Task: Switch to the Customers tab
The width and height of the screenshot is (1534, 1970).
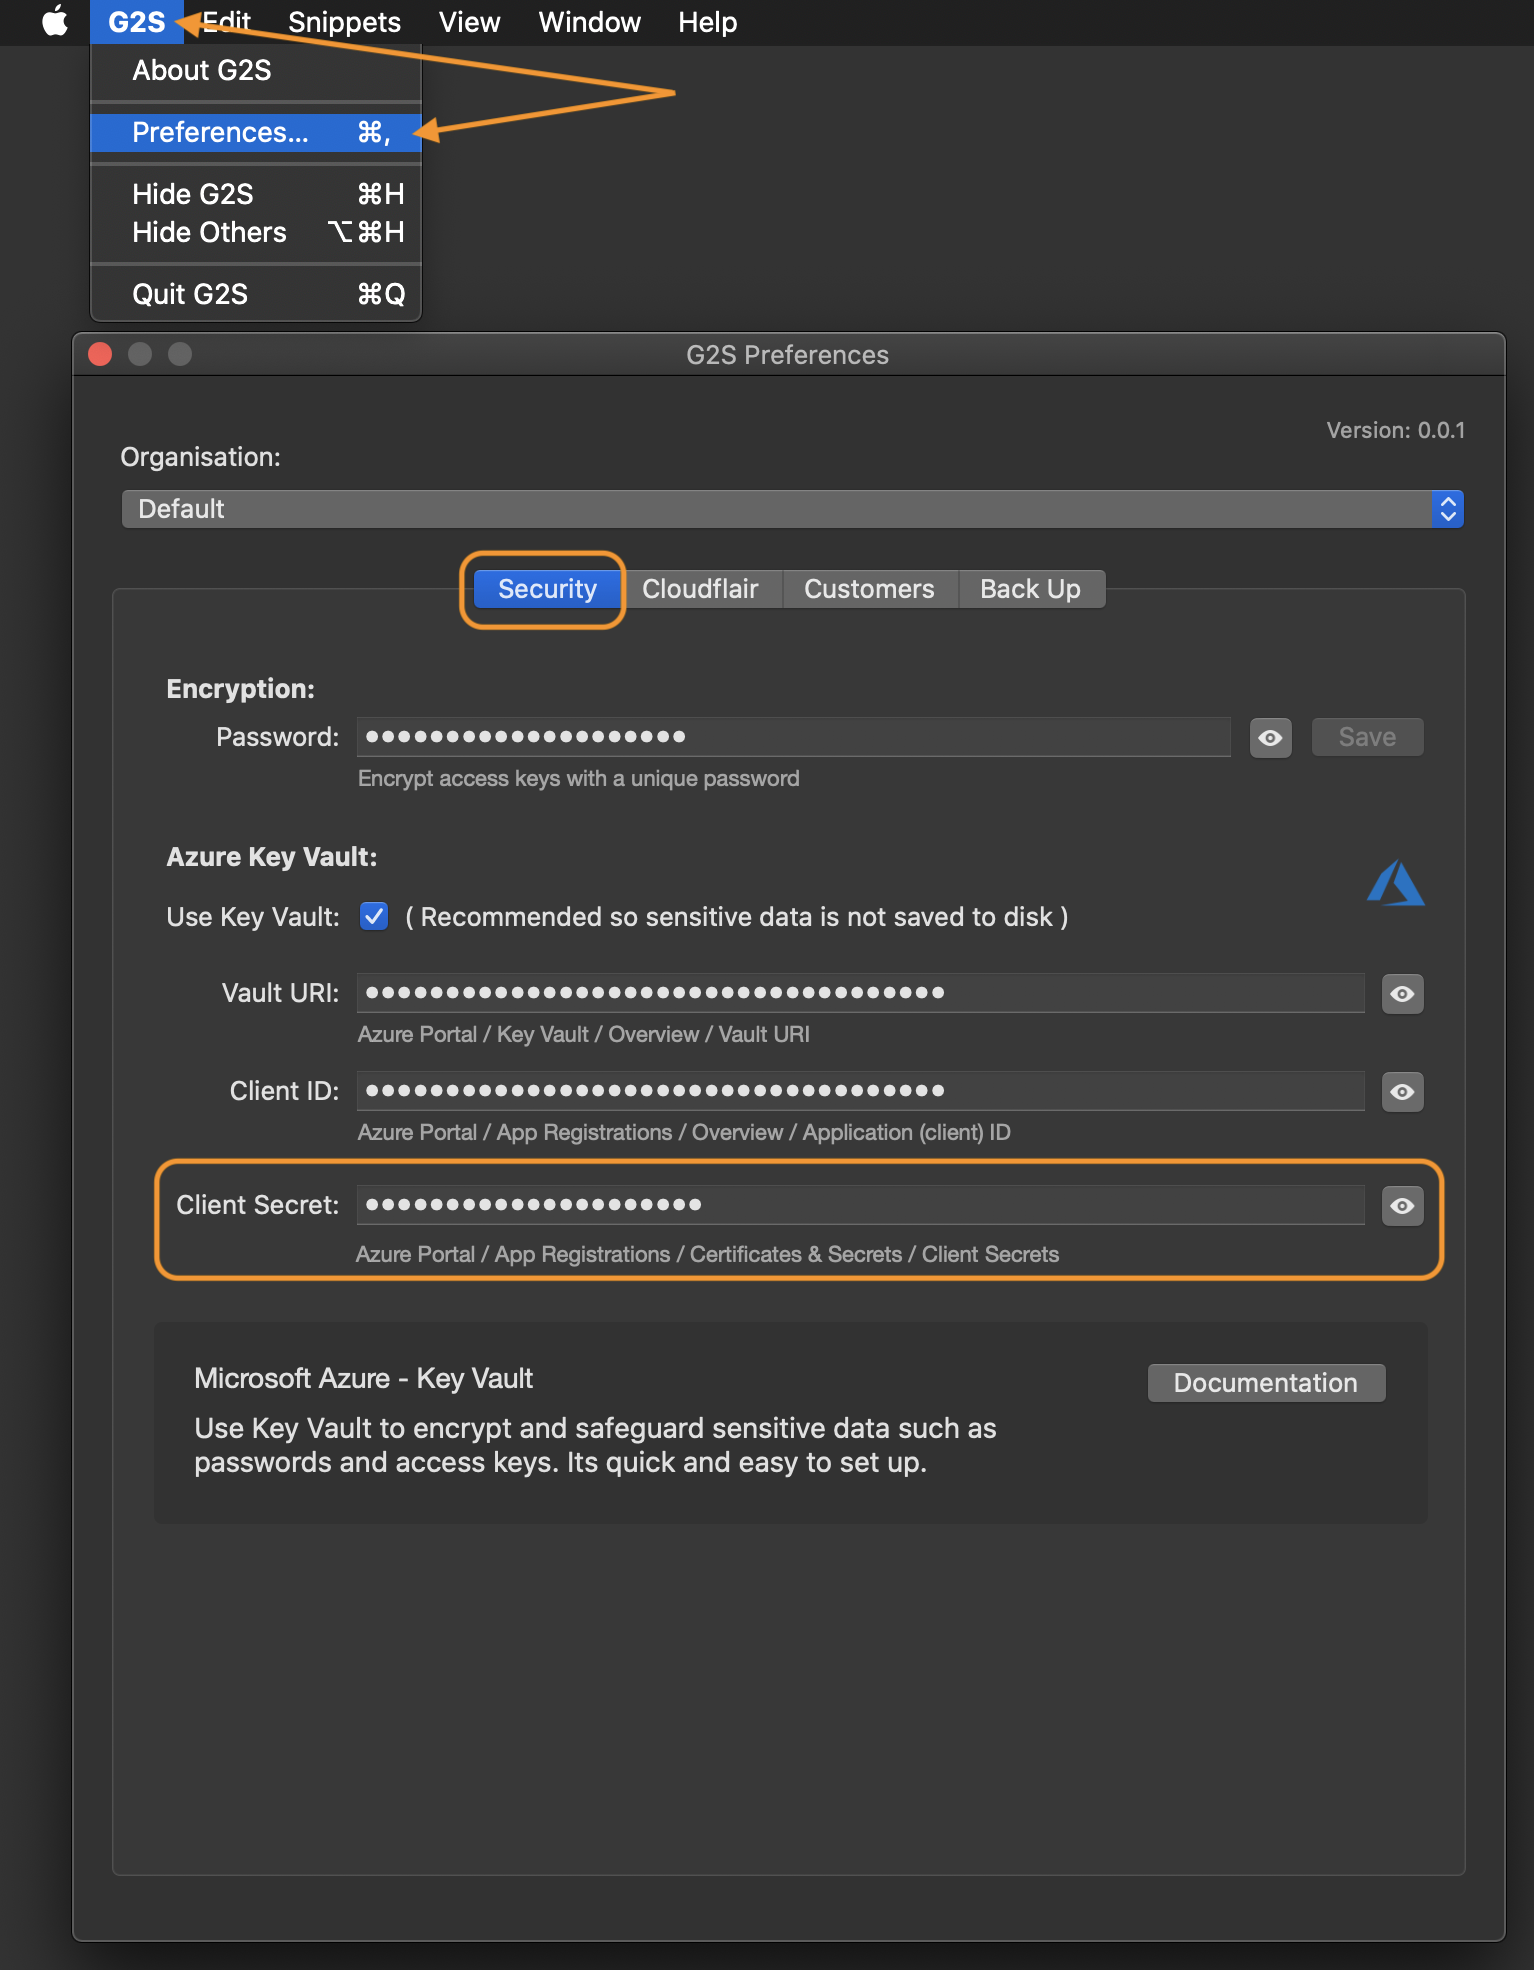Action: (869, 589)
